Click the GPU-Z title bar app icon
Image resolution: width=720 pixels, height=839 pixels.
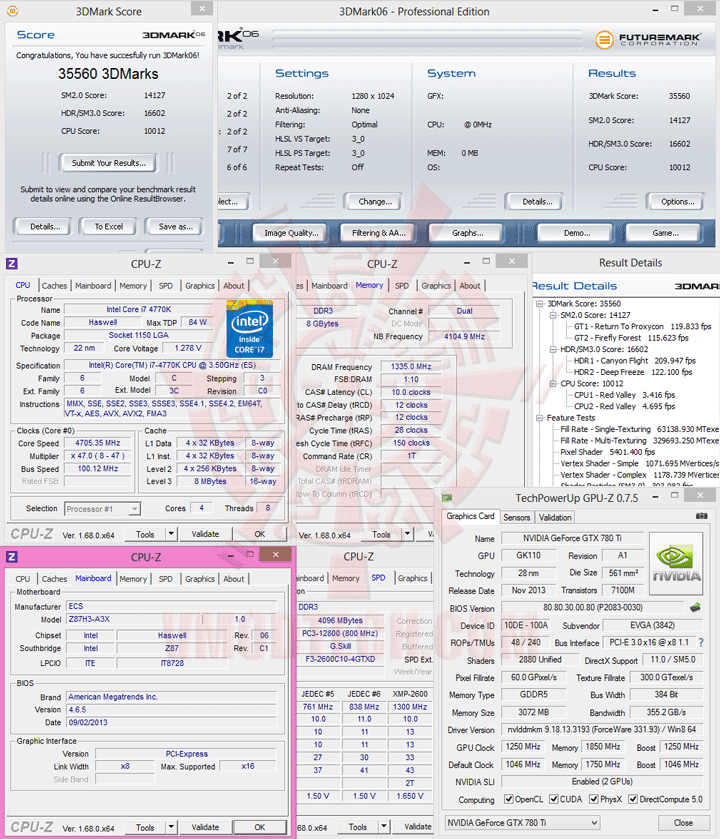coord(447,498)
